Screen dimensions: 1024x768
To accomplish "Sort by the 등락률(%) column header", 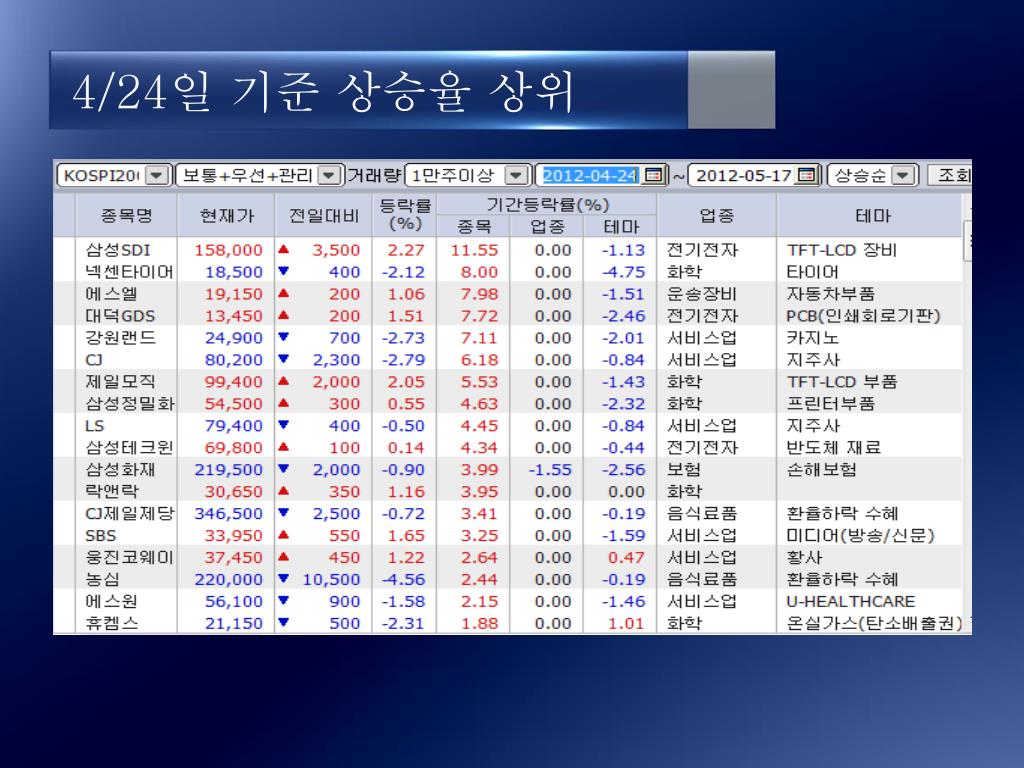I will click(405, 215).
